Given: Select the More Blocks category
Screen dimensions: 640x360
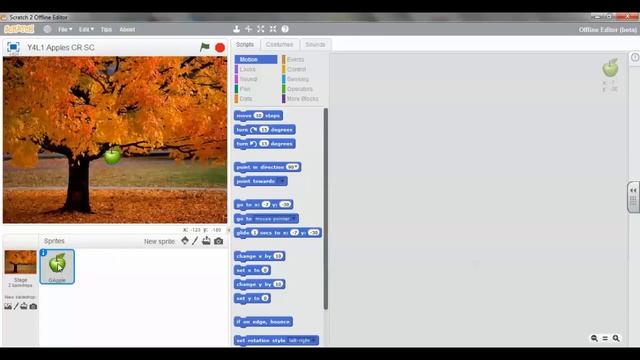Looking at the screenshot, I should 301,99.
